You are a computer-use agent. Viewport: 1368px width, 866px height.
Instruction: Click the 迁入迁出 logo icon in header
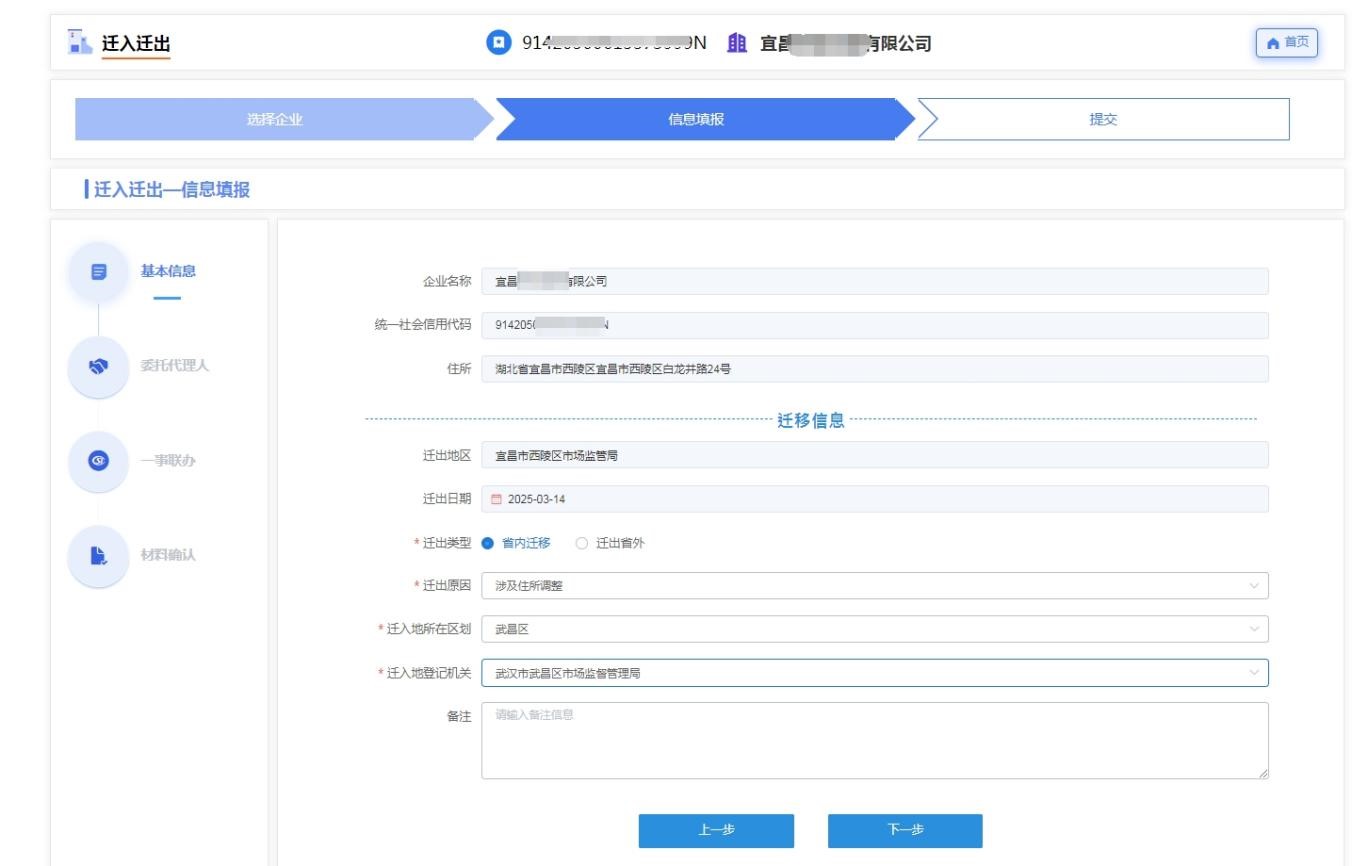pos(81,42)
